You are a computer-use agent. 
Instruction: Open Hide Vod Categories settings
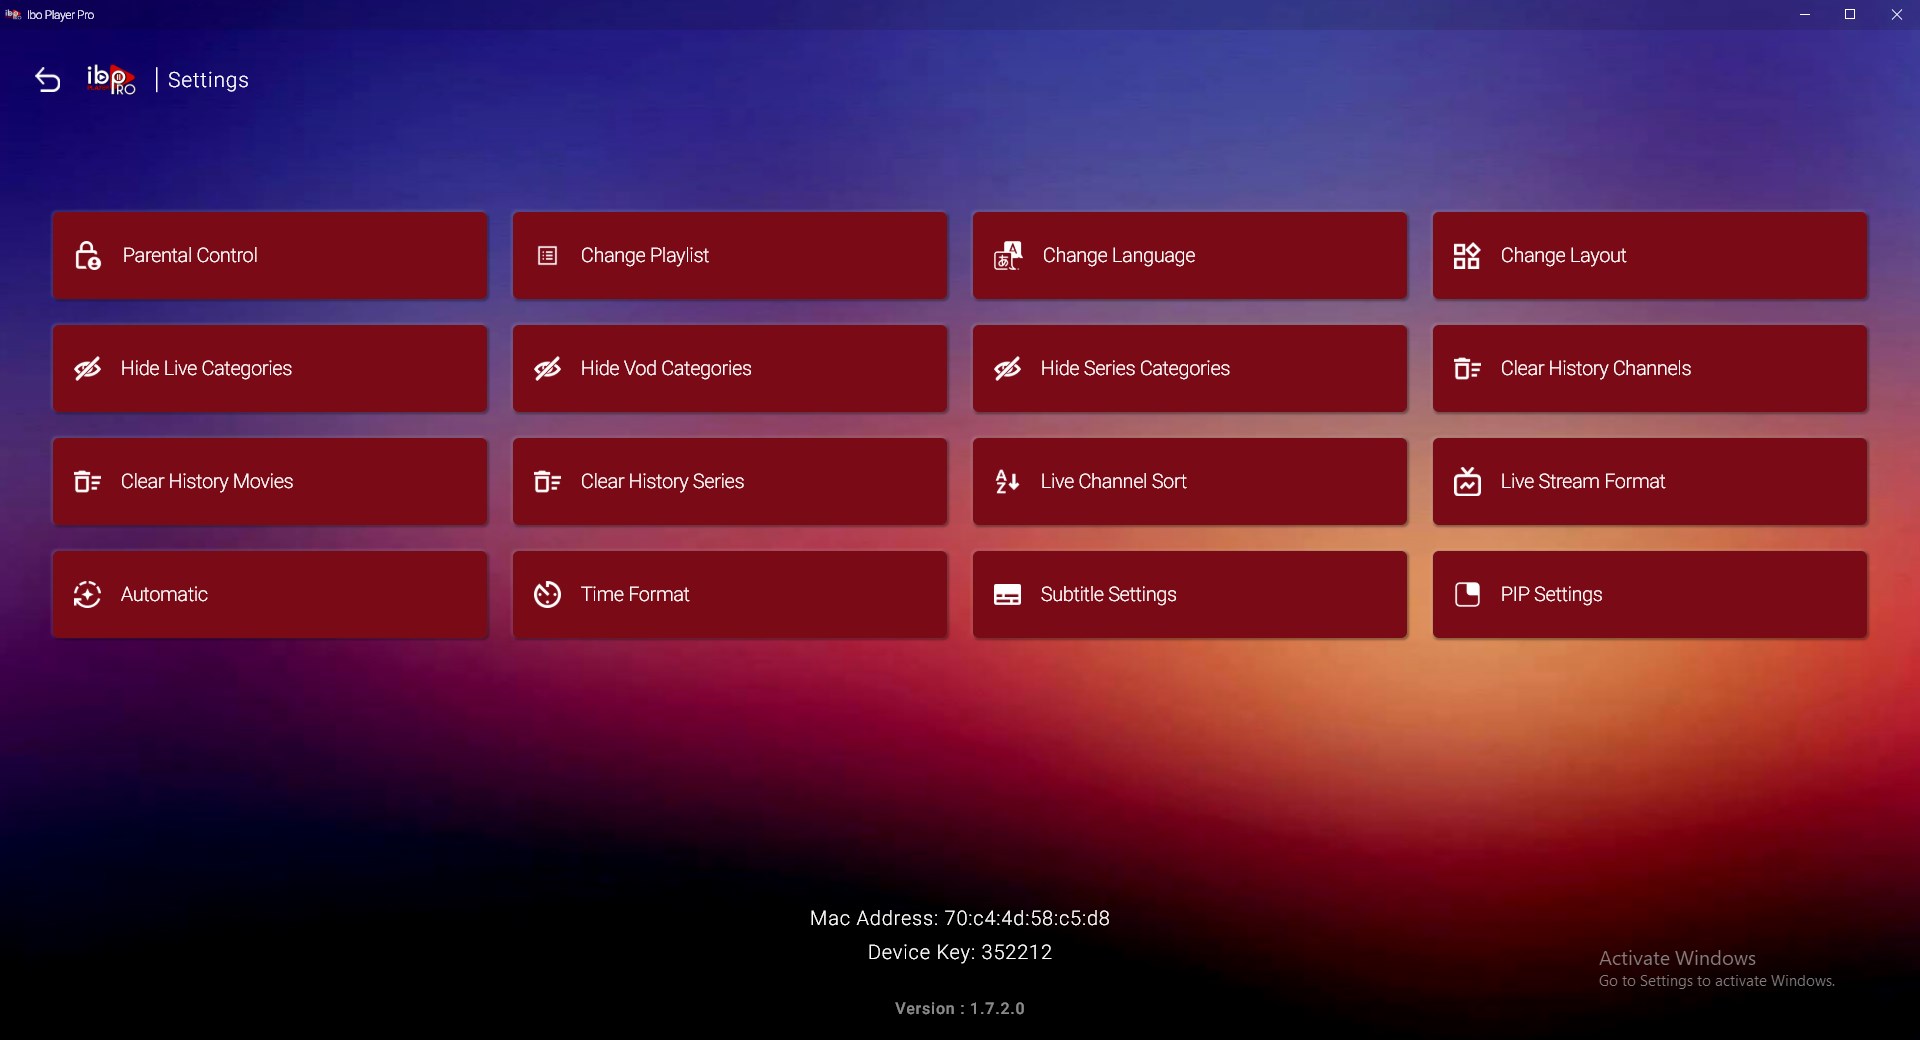point(729,368)
